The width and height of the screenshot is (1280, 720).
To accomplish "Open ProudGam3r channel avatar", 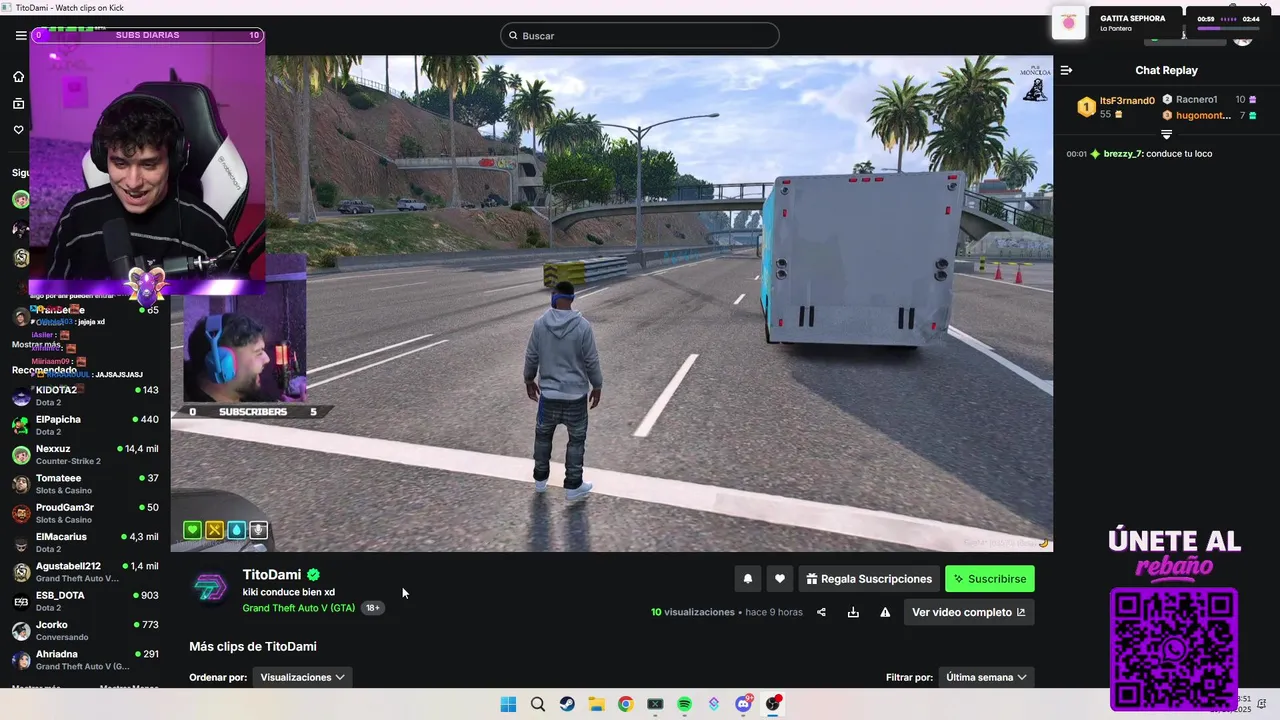I will 21,513.
